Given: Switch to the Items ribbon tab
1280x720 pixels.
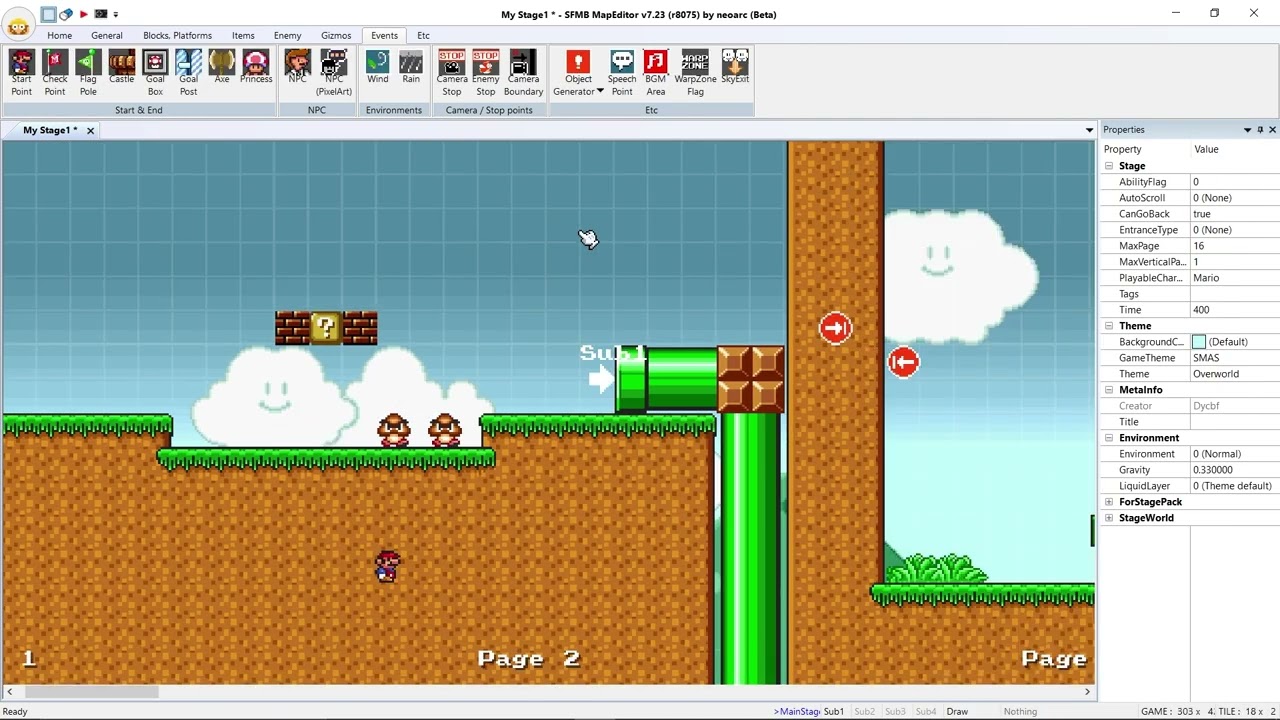Looking at the screenshot, I should (x=243, y=35).
